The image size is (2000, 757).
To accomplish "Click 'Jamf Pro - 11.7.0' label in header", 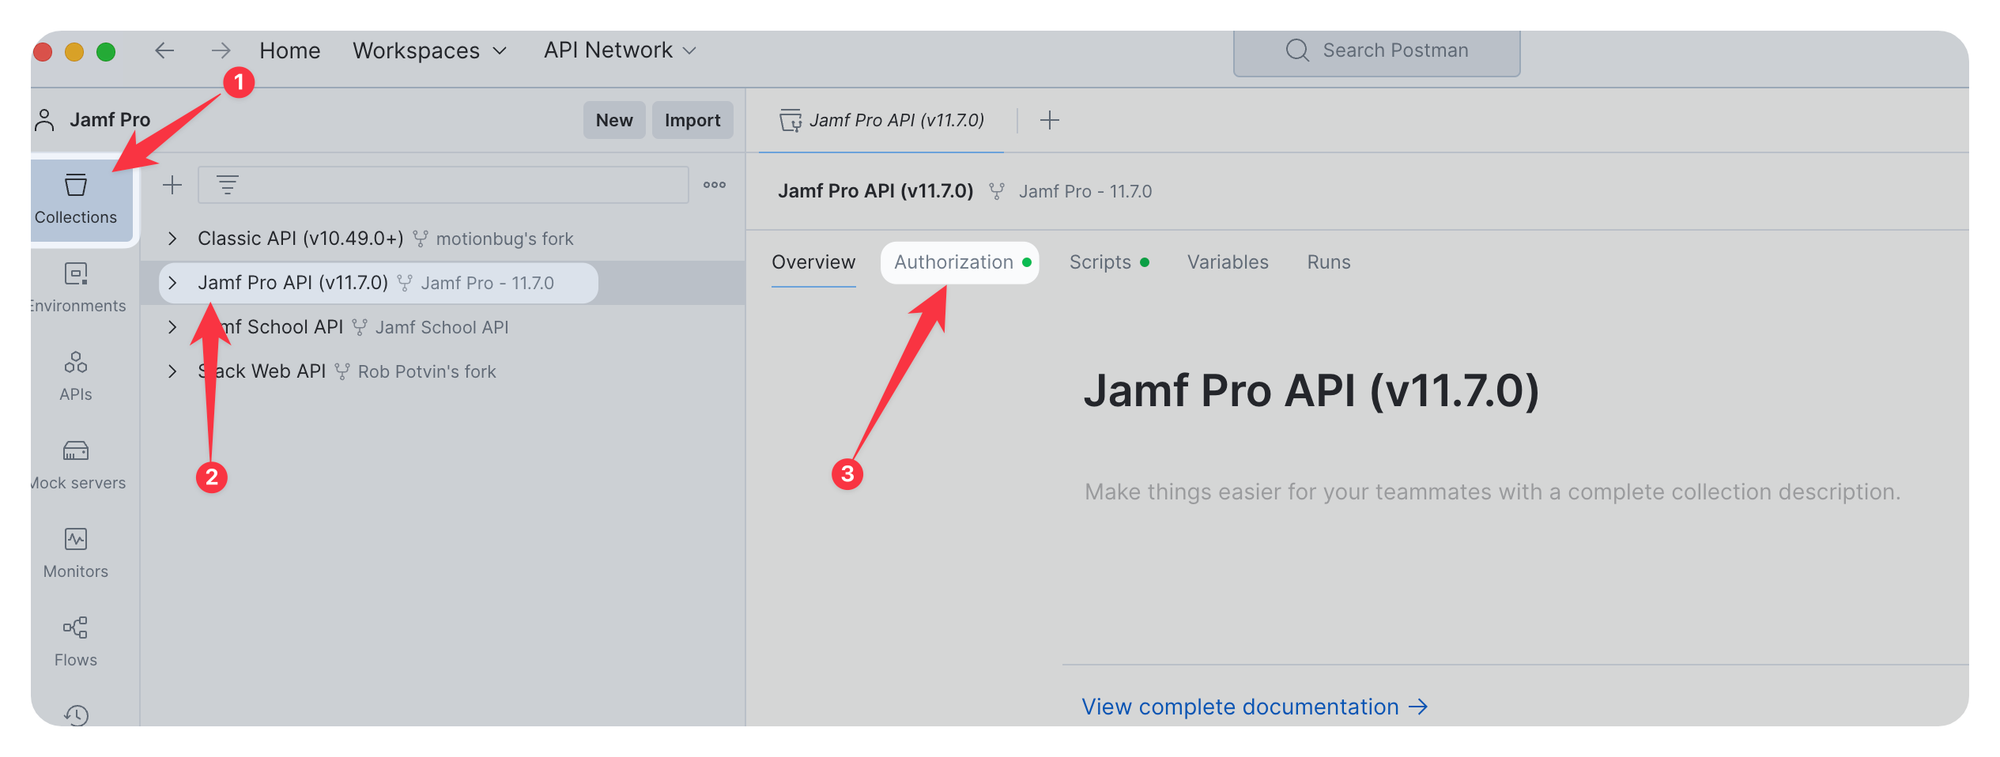I will pyautogui.click(x=1085, y=191).
